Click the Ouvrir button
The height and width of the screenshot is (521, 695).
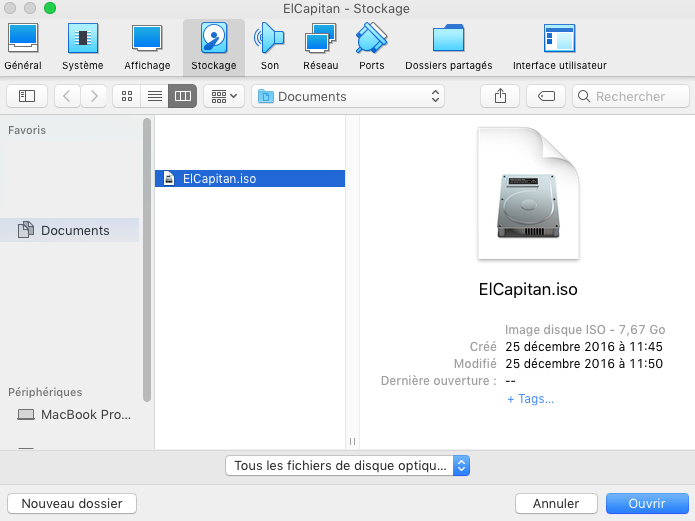[x=647, y=504]
